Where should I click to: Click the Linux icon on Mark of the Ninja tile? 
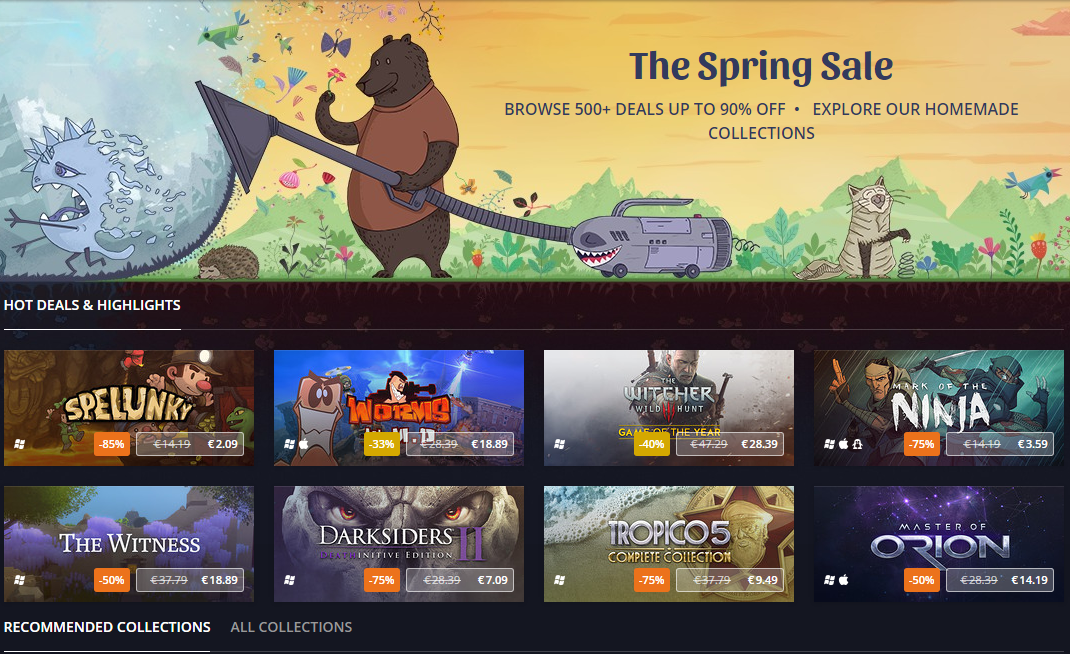pos(858,444)
